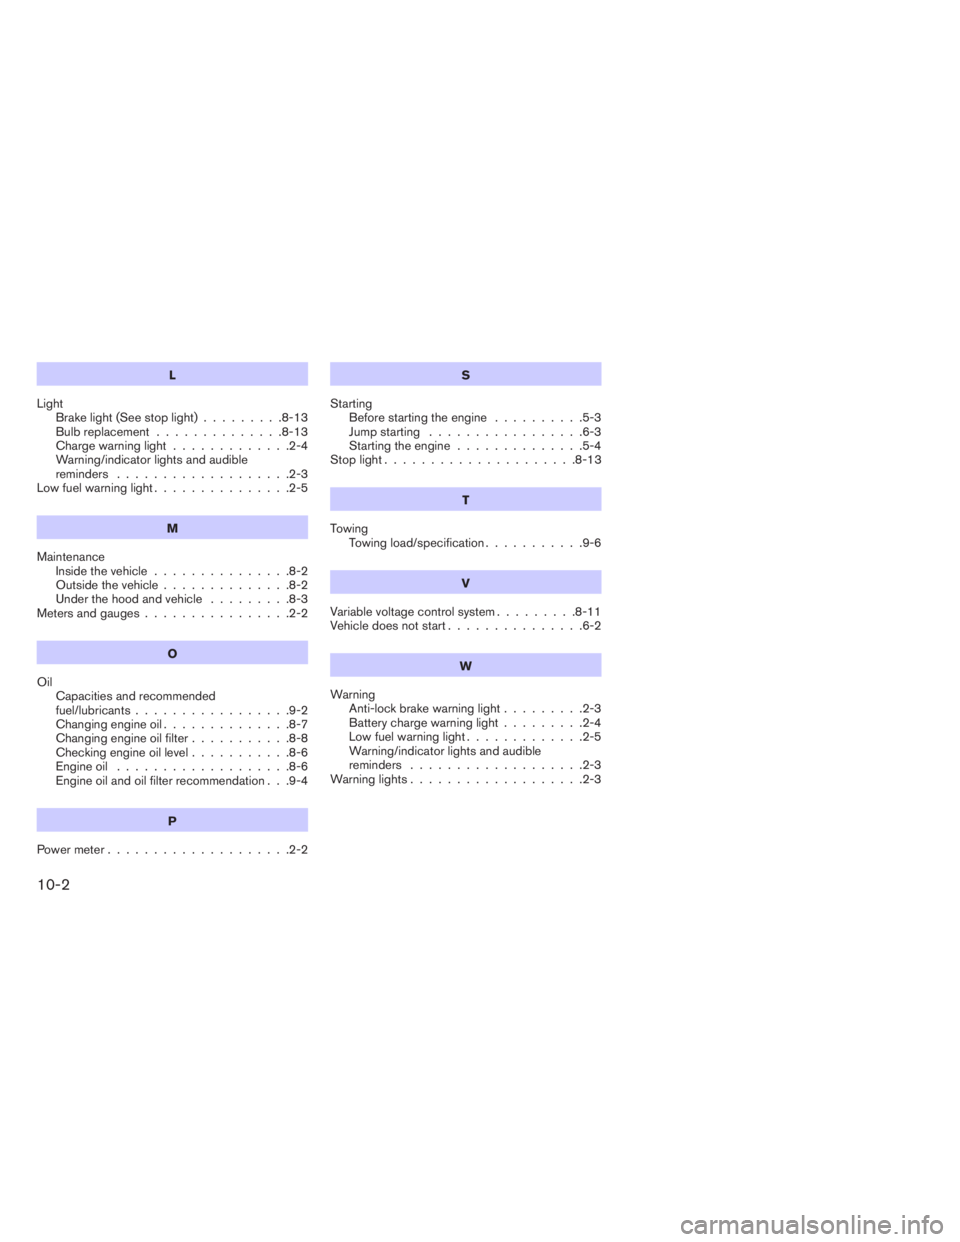Open the Jump starting entry
This screenshot has width=960, height=1242.
pos(474,432)
